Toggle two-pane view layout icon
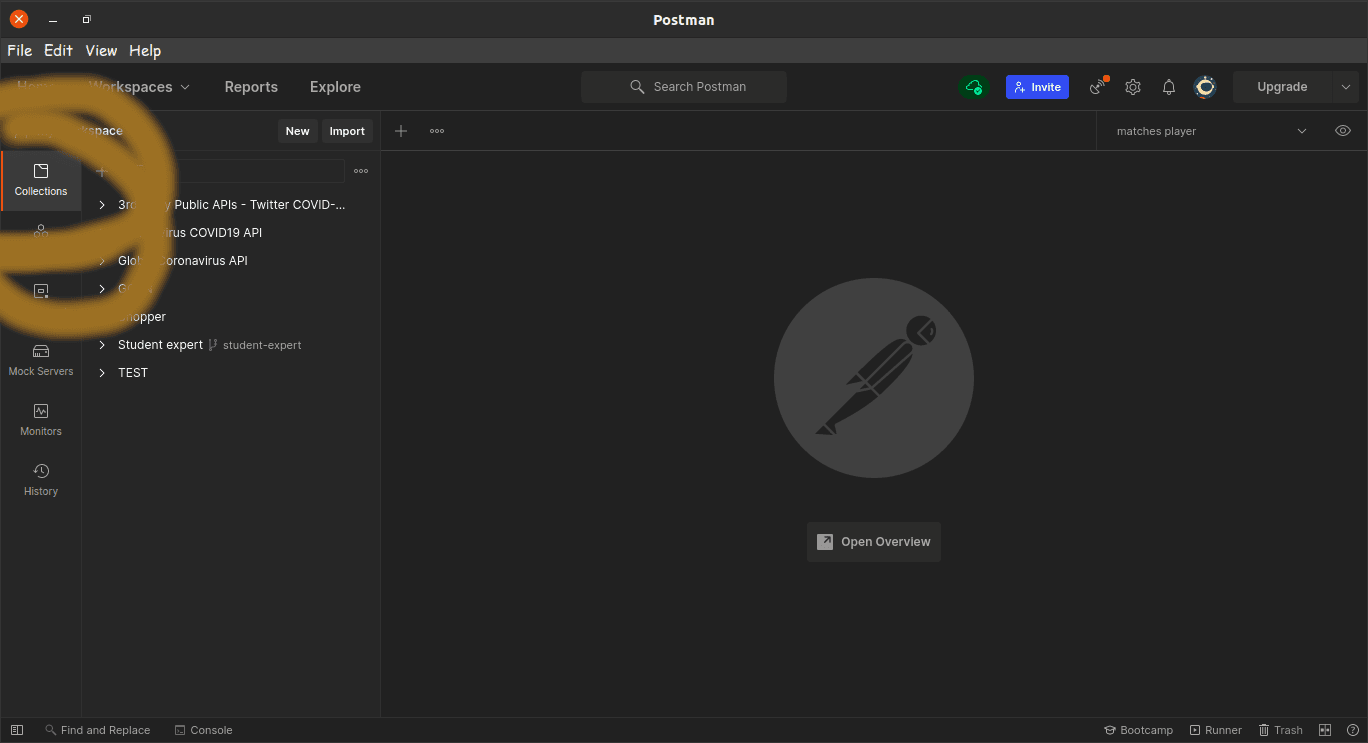Viewport: 1368px width, 743px height. (1325, 730)
